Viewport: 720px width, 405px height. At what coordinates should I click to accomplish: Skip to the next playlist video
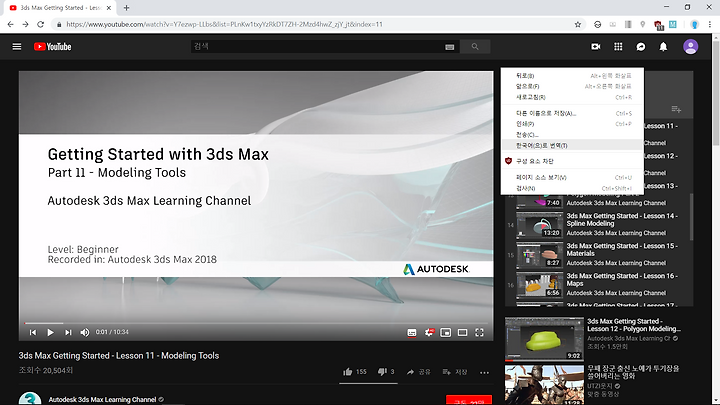coord(68,332)
